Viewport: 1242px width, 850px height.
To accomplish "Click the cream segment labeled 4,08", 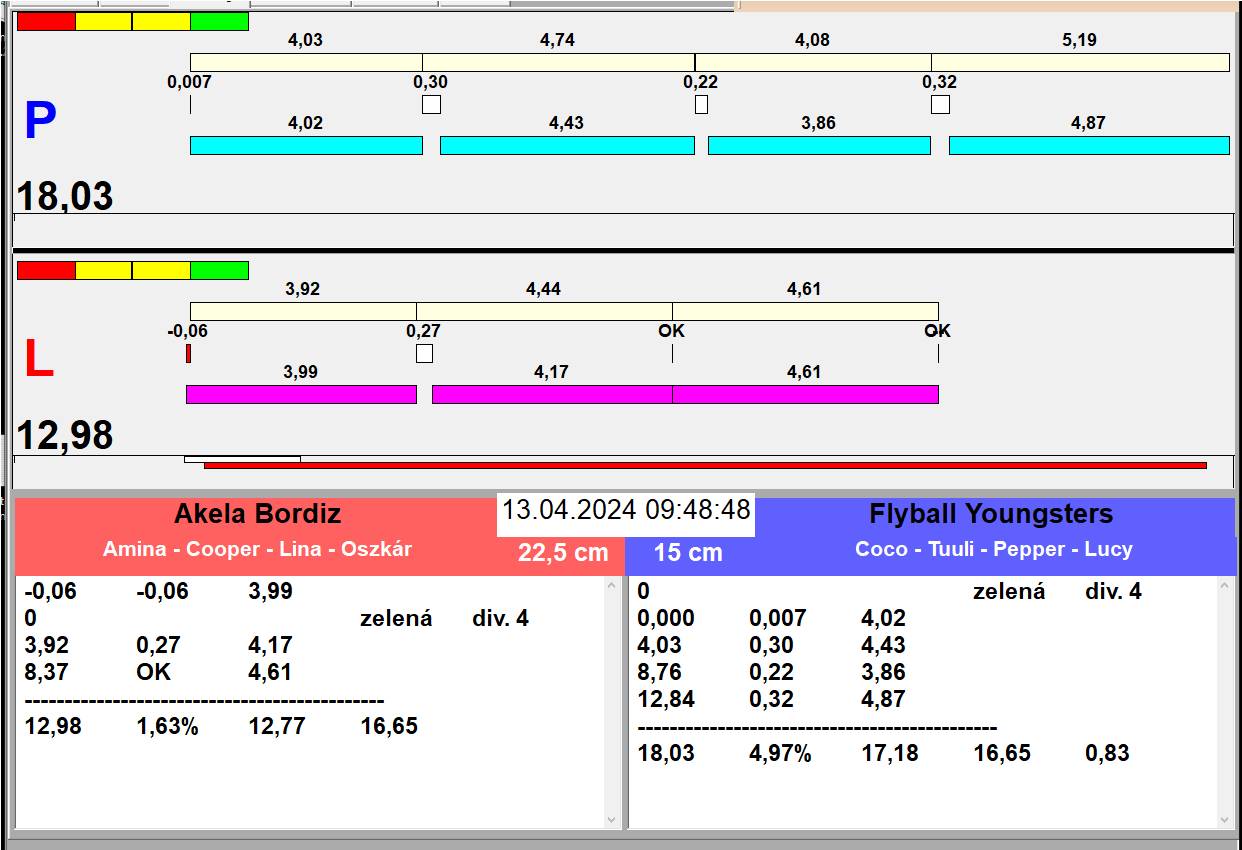I will point(813,62).
